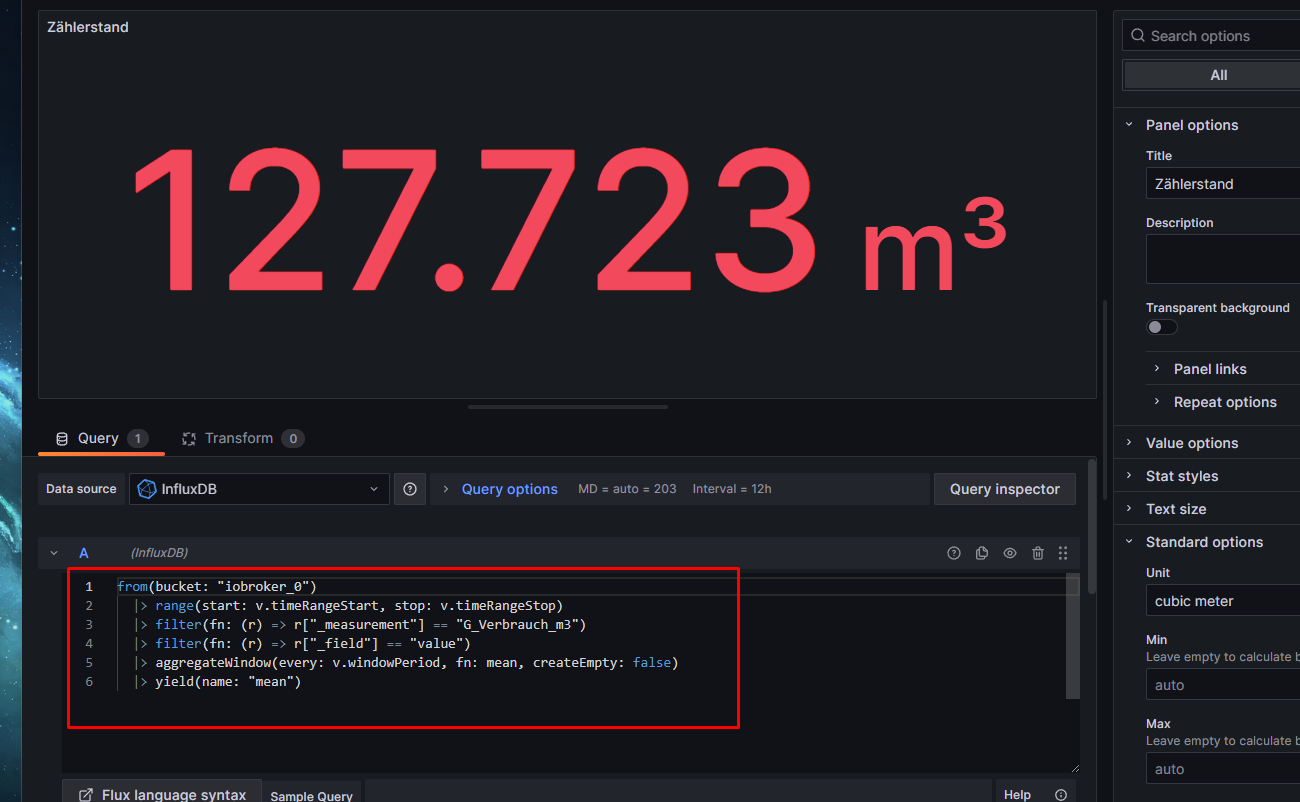Click the Description text area
The height and width of the screenshot is (802, 1300).
[x=1222, y=259]
